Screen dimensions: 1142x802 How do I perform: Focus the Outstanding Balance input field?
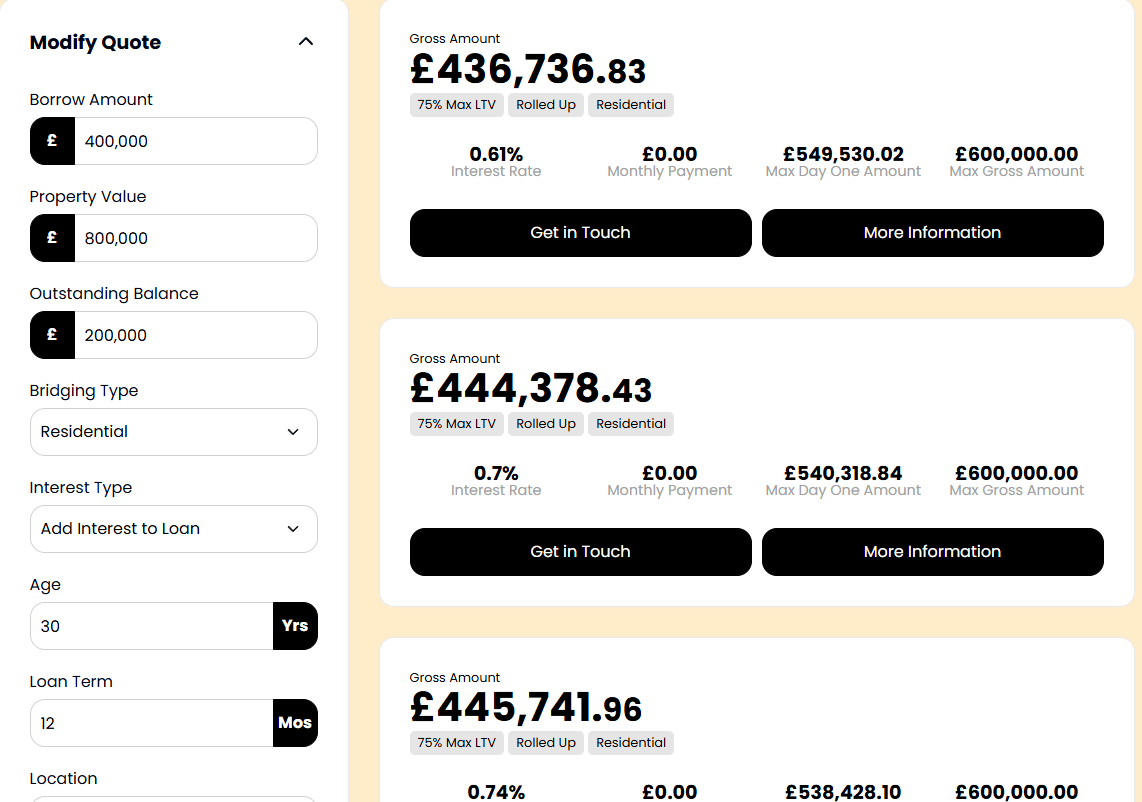pyautogui.click(x=195, y=335)
